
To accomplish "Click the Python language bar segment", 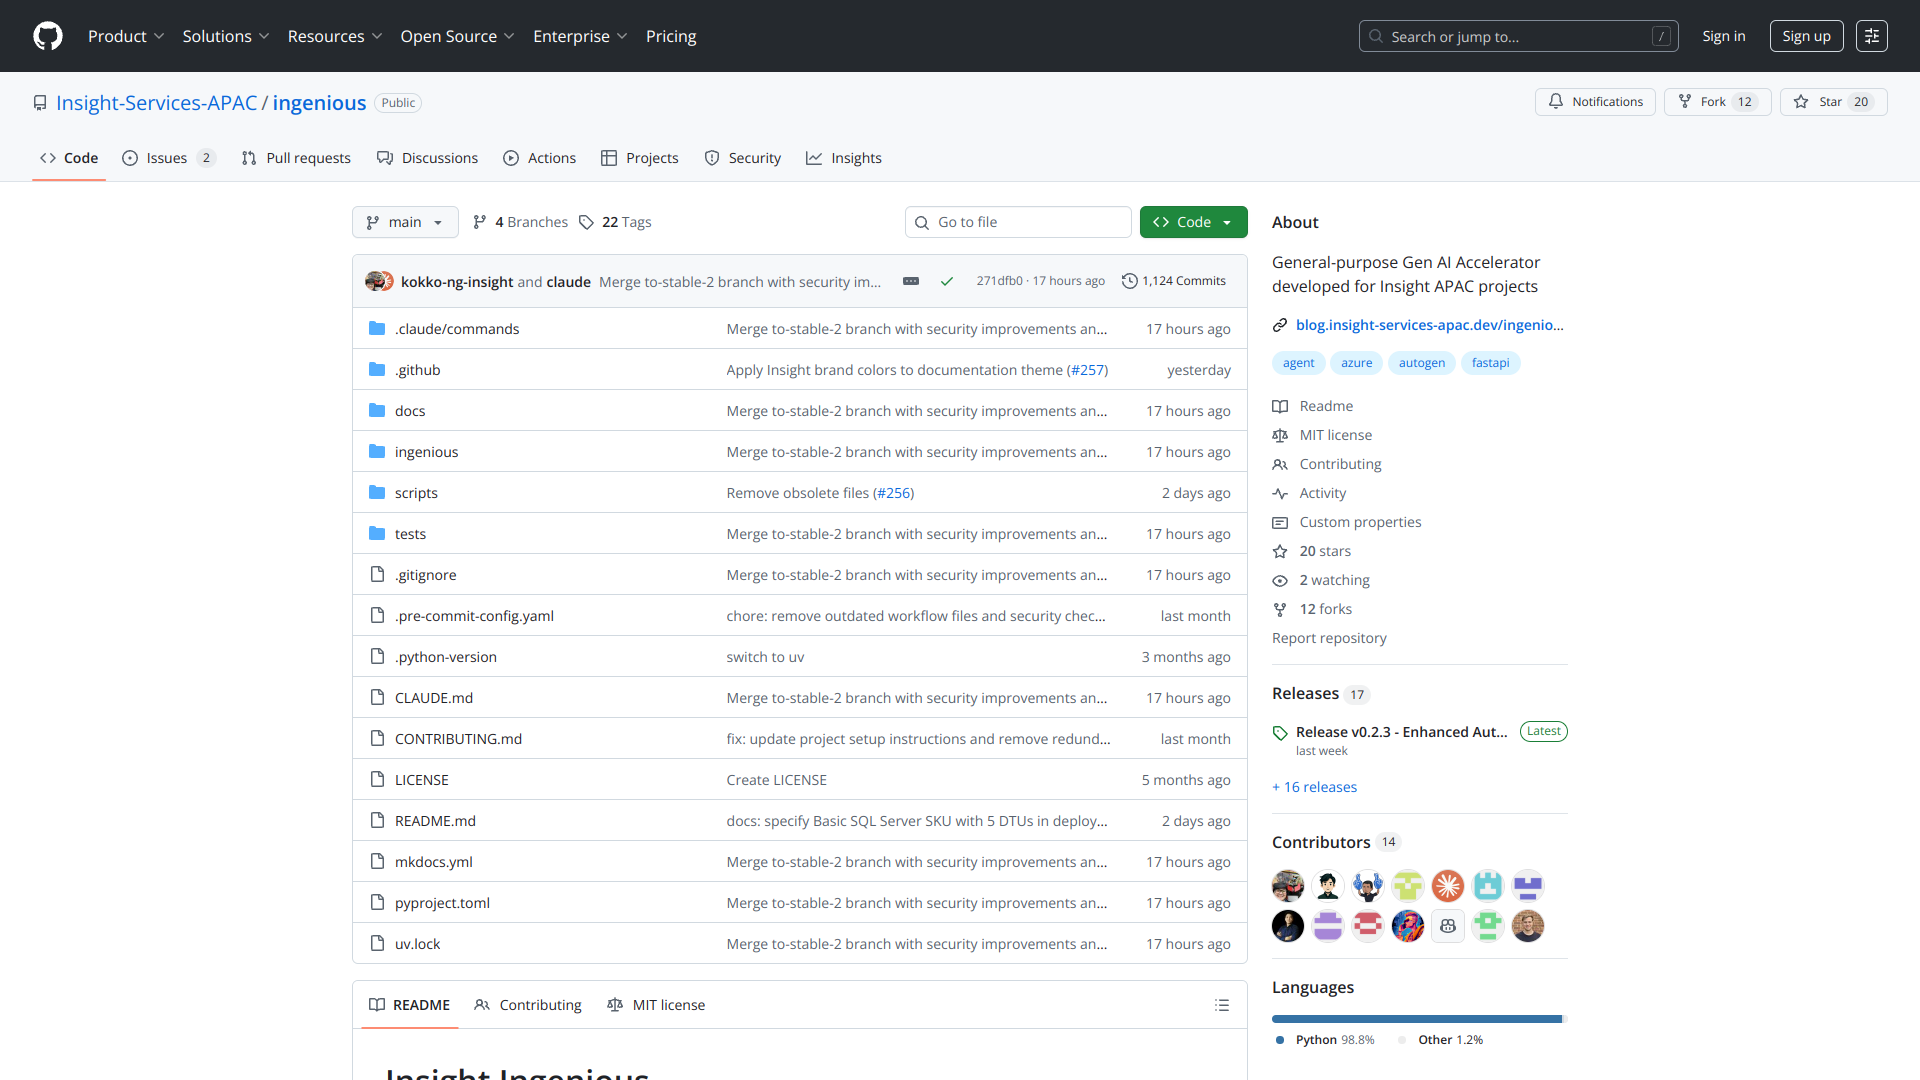I will click(x=1415, y=1019).
